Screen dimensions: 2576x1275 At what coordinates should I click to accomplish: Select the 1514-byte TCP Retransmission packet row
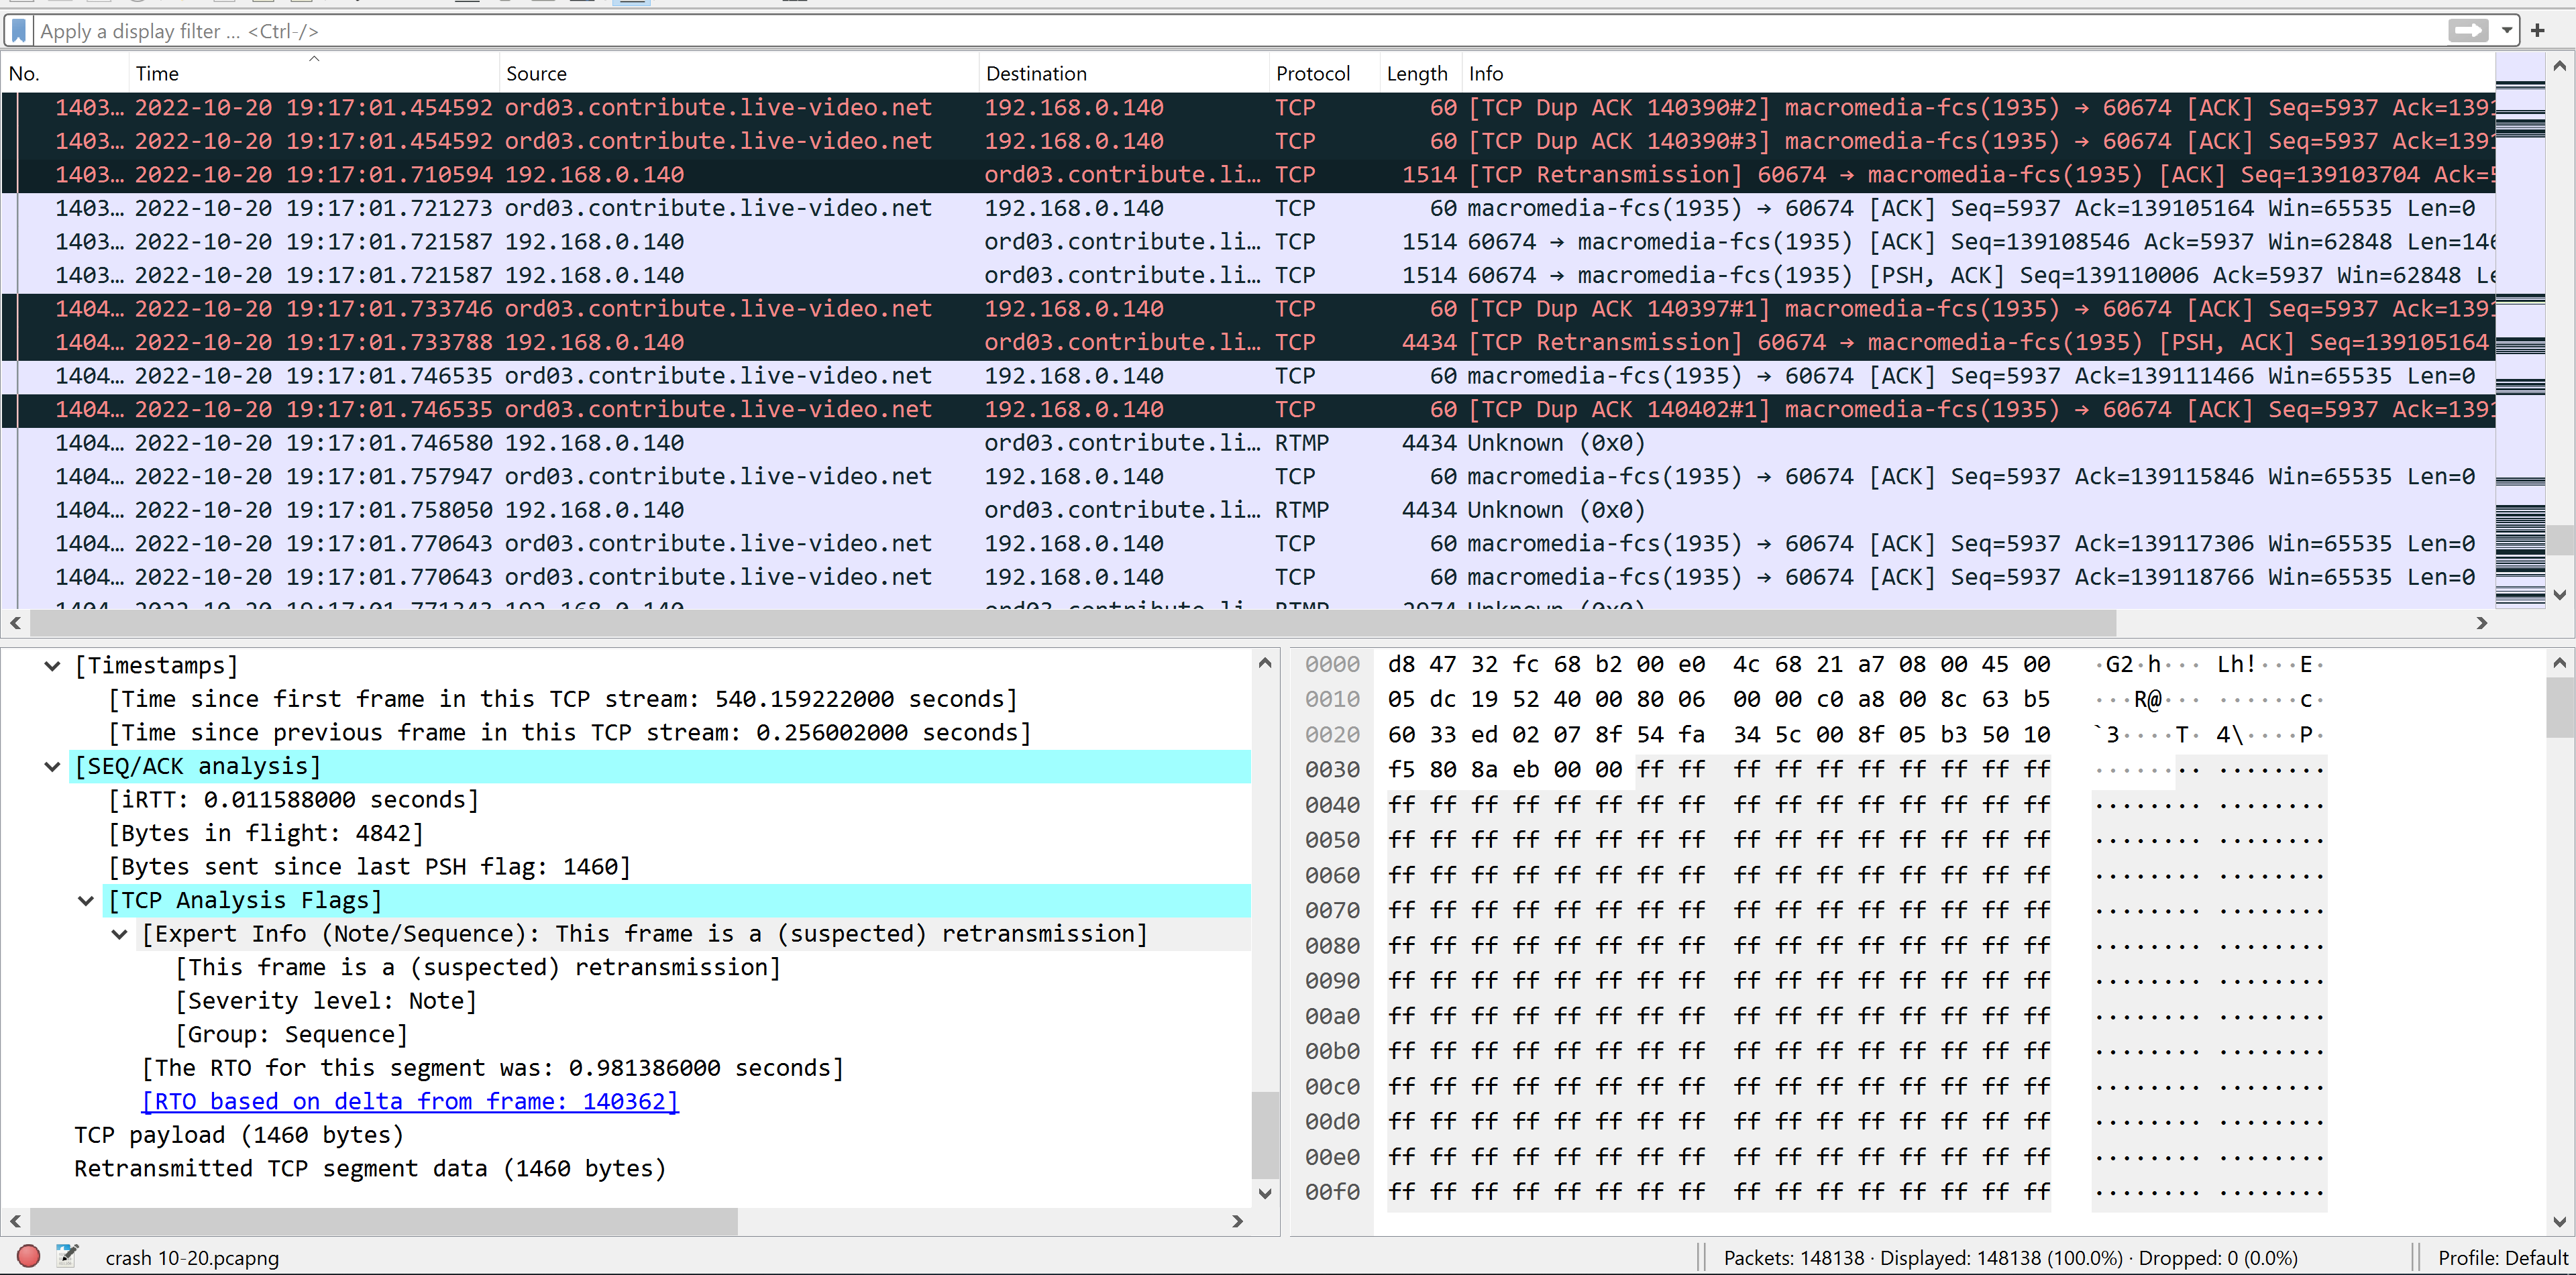[1248, 175]
